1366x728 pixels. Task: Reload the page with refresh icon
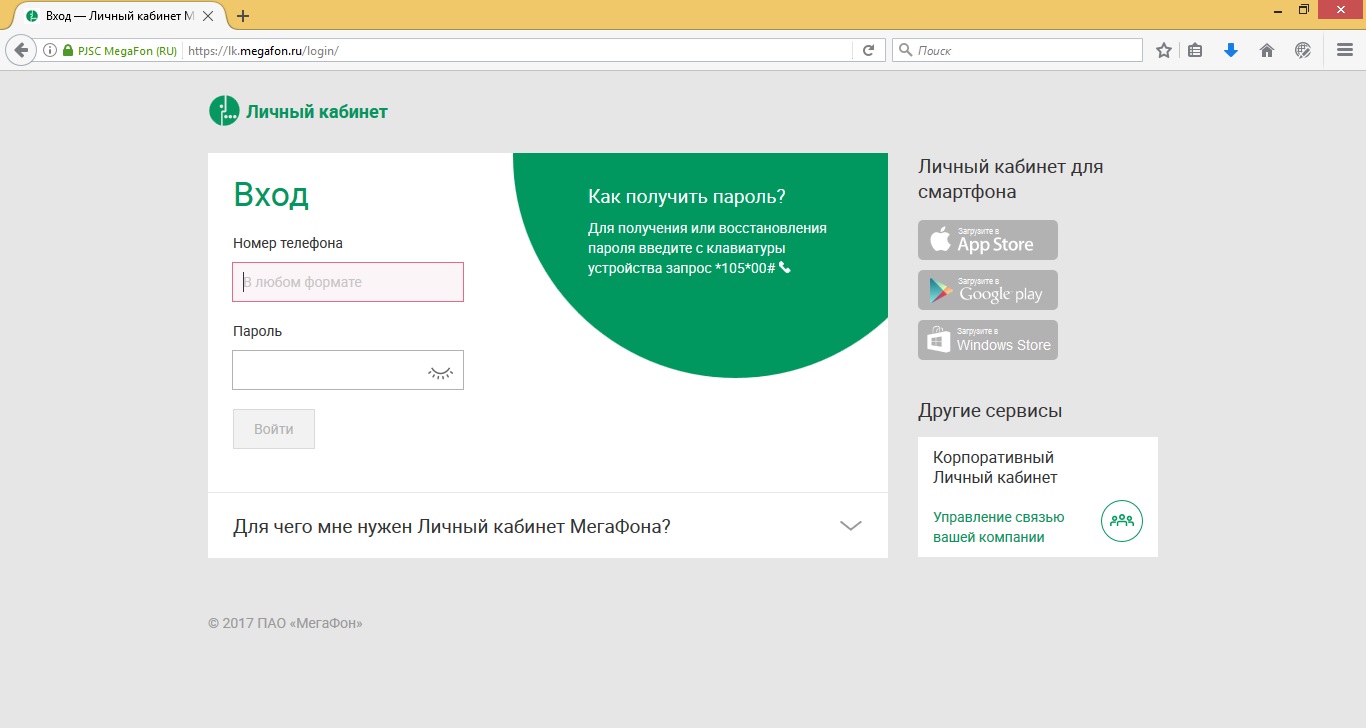coord(868,50)
